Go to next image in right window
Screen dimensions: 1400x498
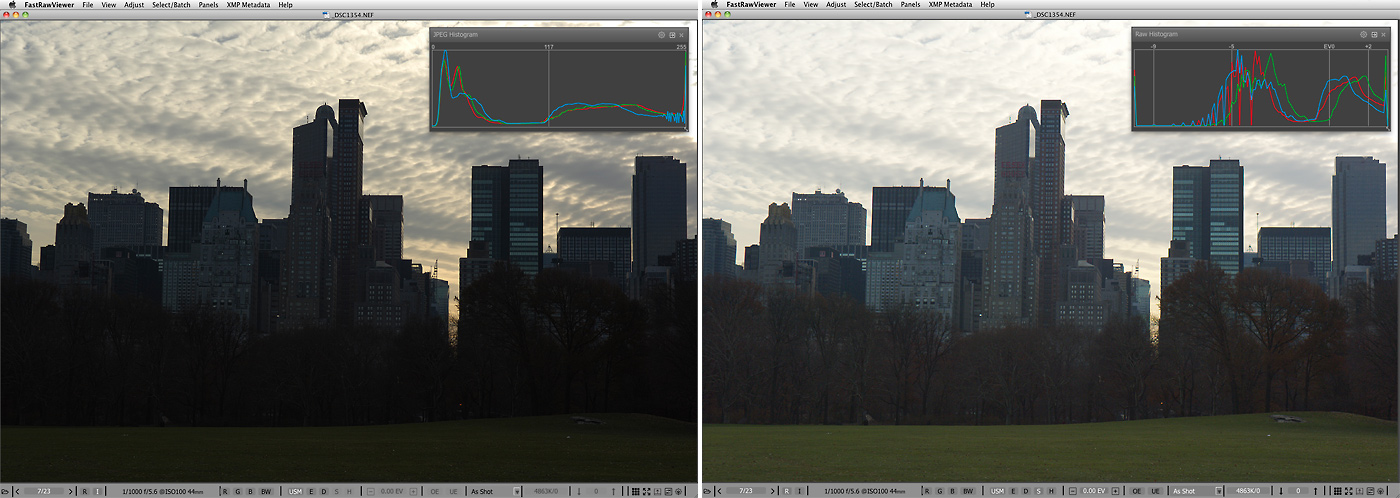pos(773,491)
